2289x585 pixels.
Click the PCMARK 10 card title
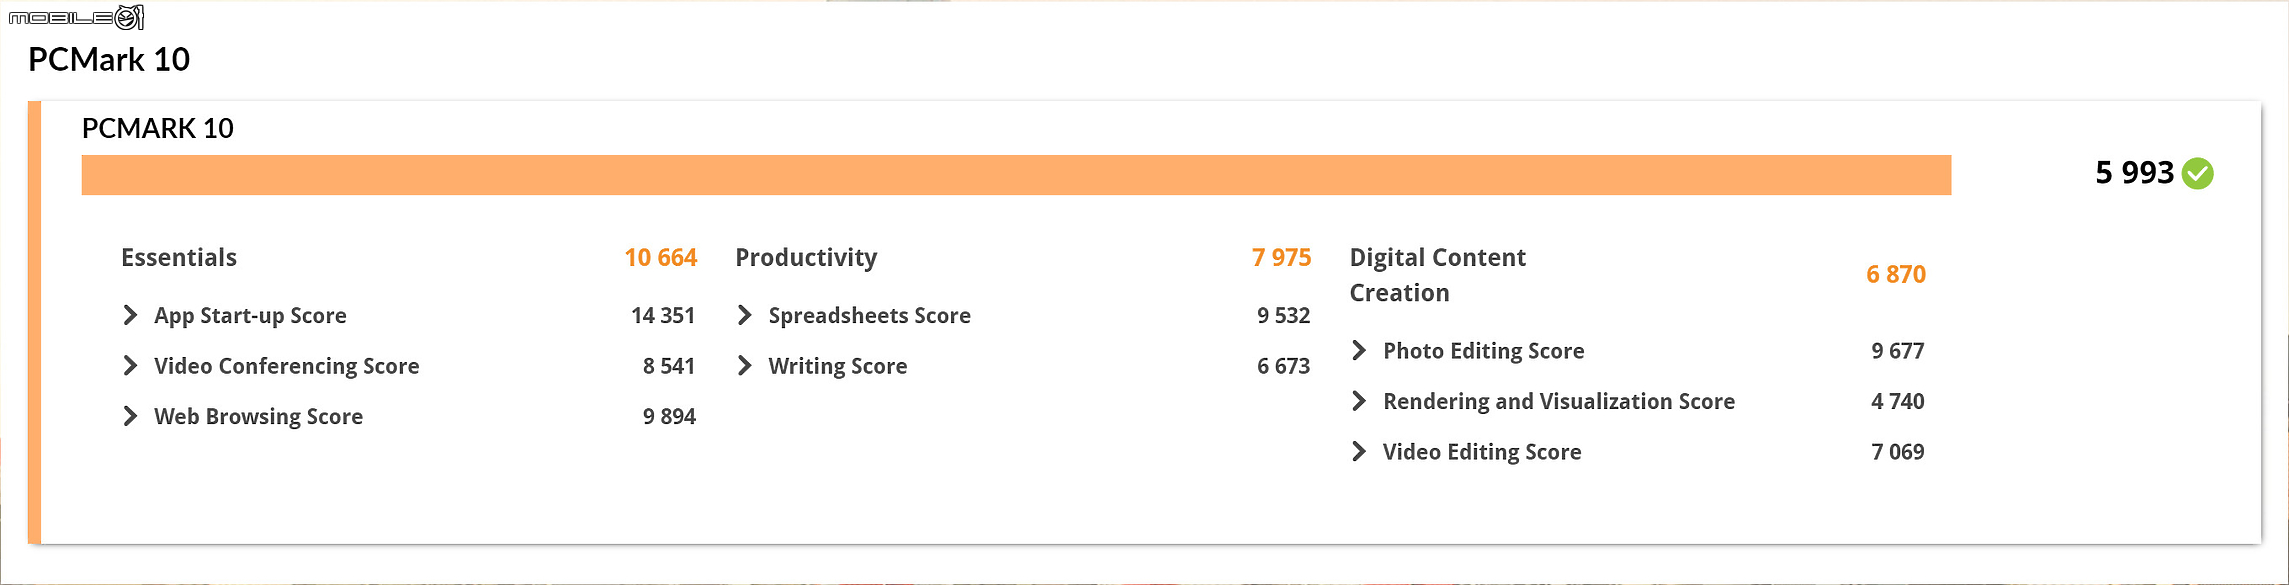(157, 128)
